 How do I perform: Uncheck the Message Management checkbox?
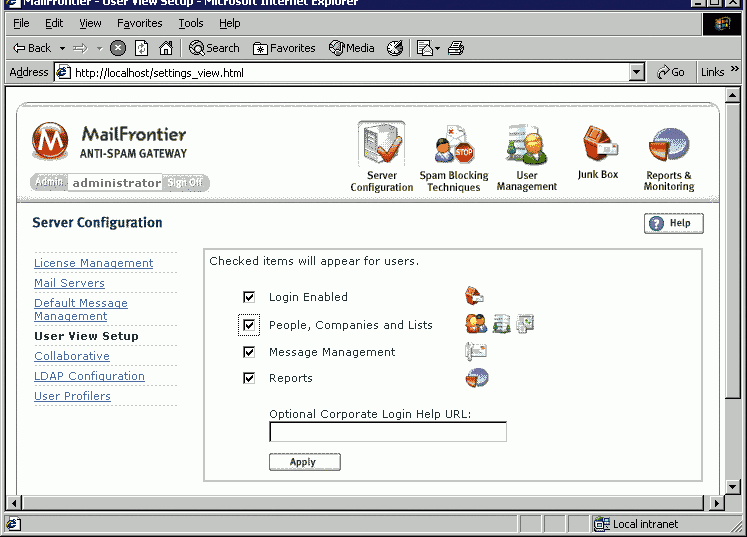coord(249,352)
